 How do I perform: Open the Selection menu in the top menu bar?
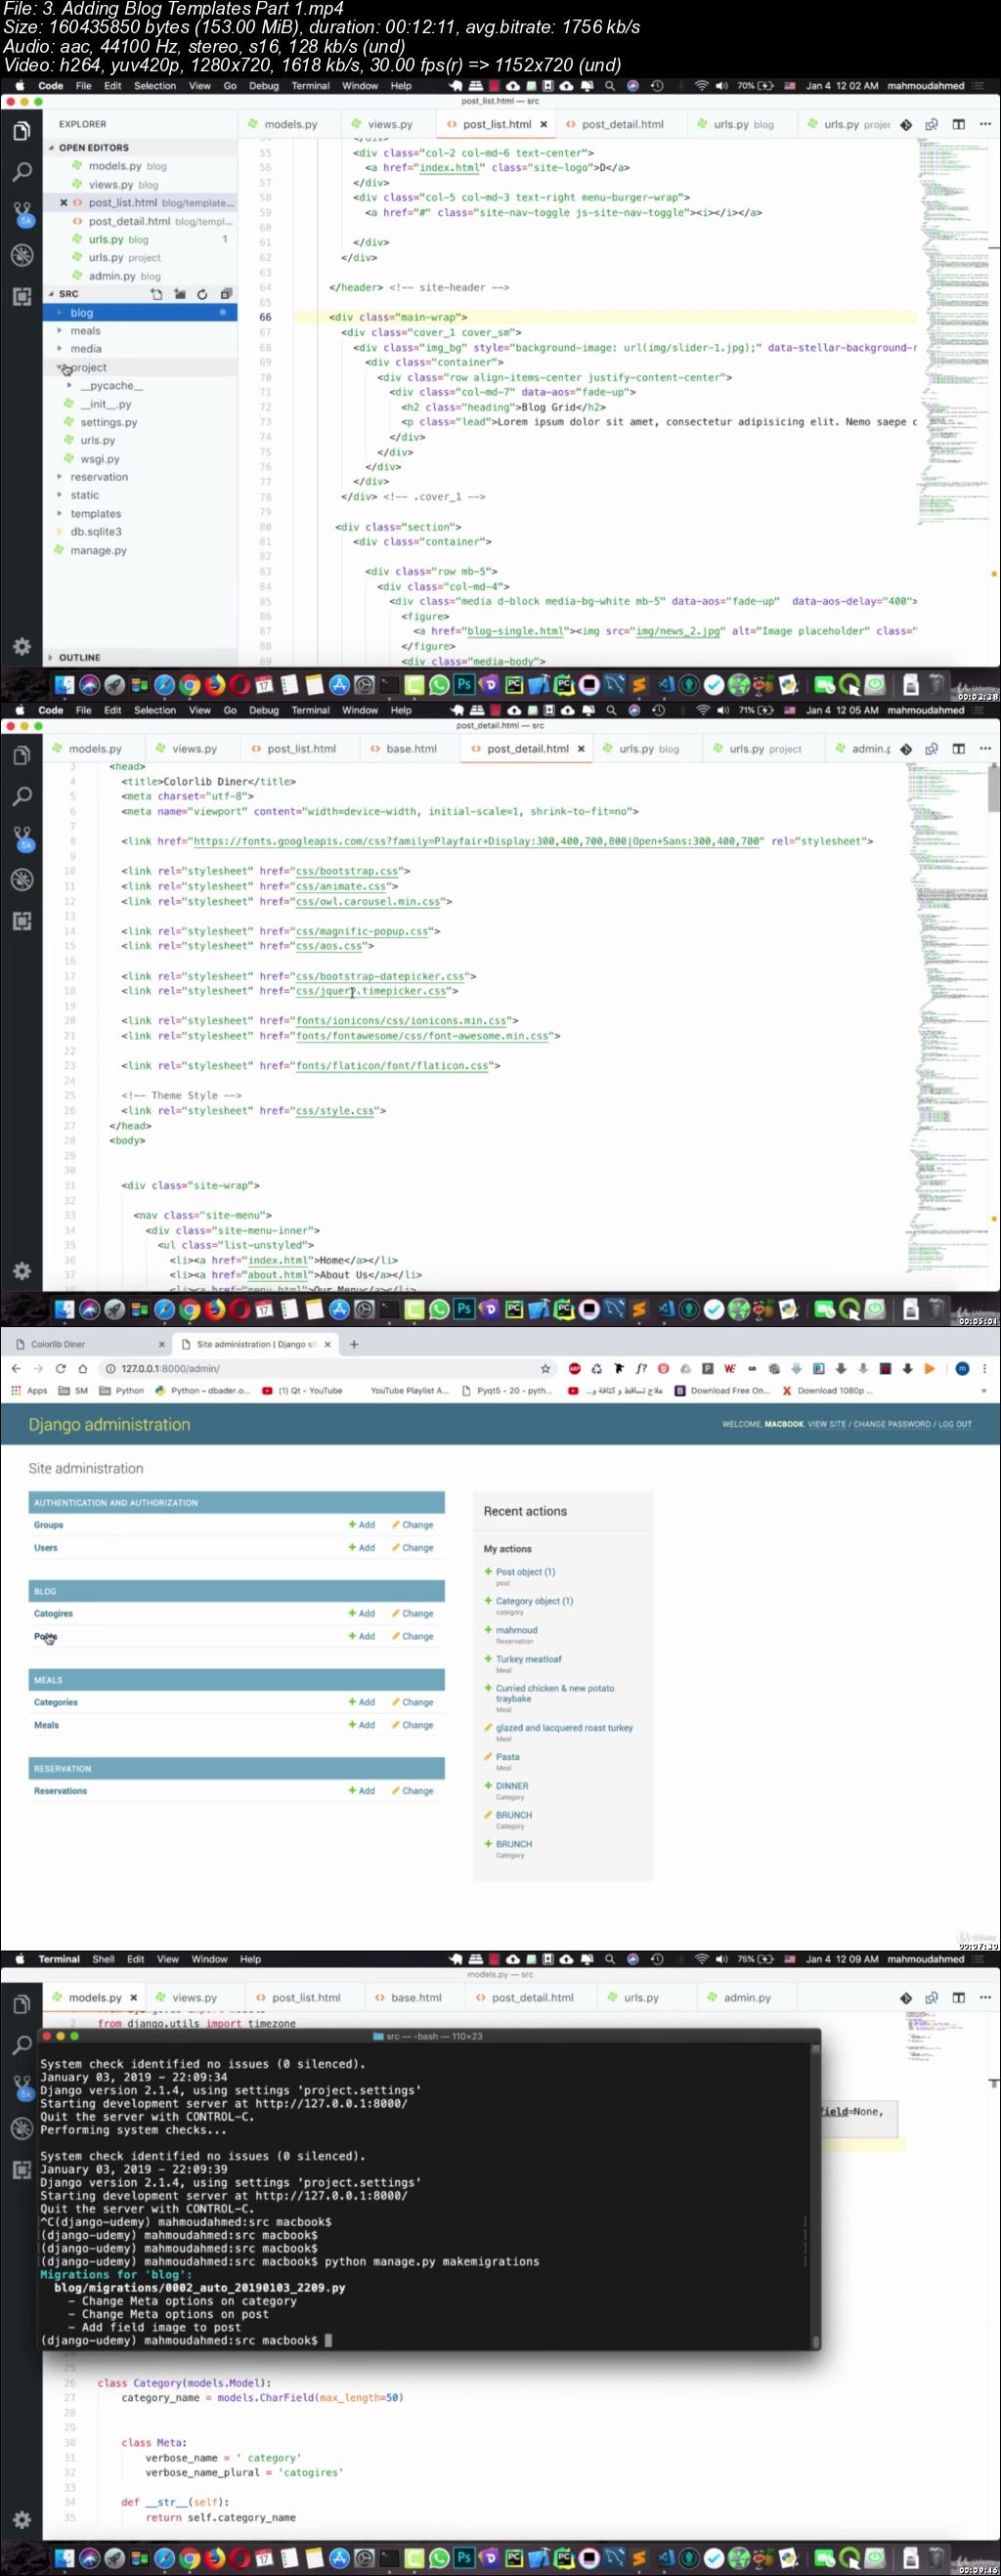coord(155,86)
